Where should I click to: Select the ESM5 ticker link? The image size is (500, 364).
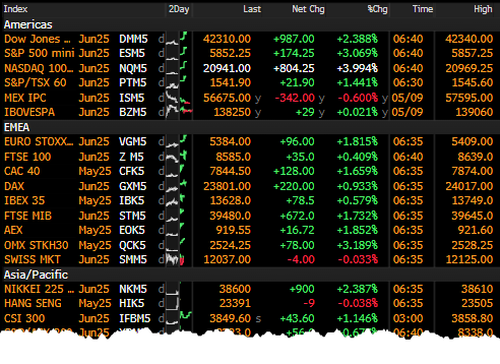click(x=132, y=53)
